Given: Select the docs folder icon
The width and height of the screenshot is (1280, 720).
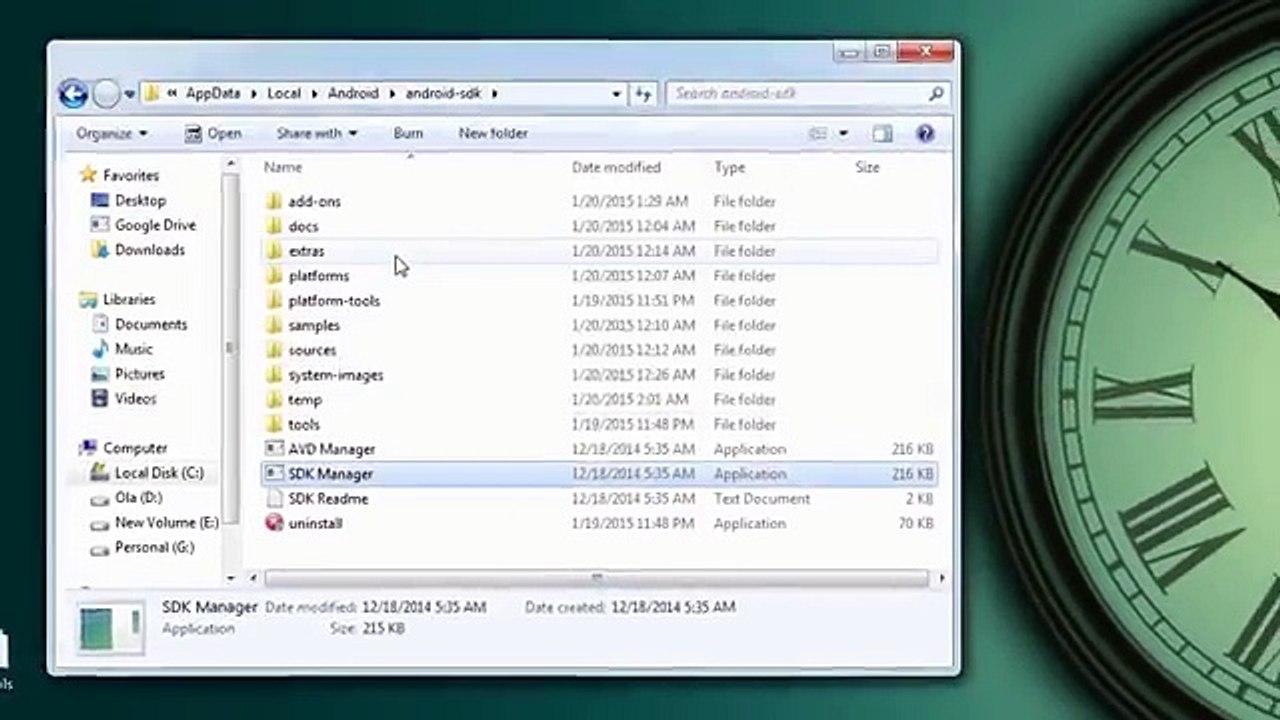Looking at the screenshot, I should [275, 226].
